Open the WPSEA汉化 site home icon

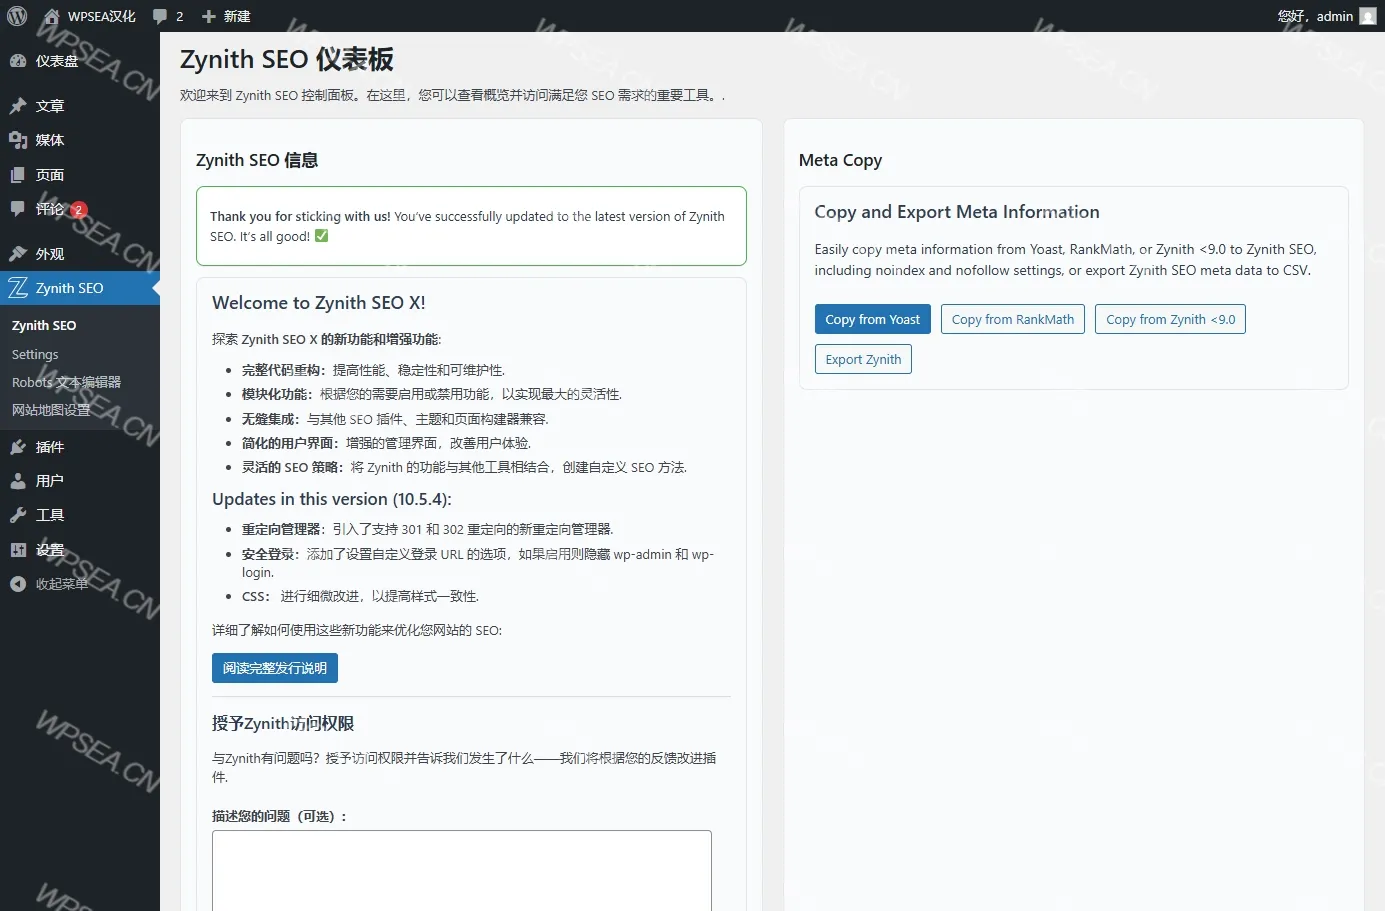click(51, 16)
